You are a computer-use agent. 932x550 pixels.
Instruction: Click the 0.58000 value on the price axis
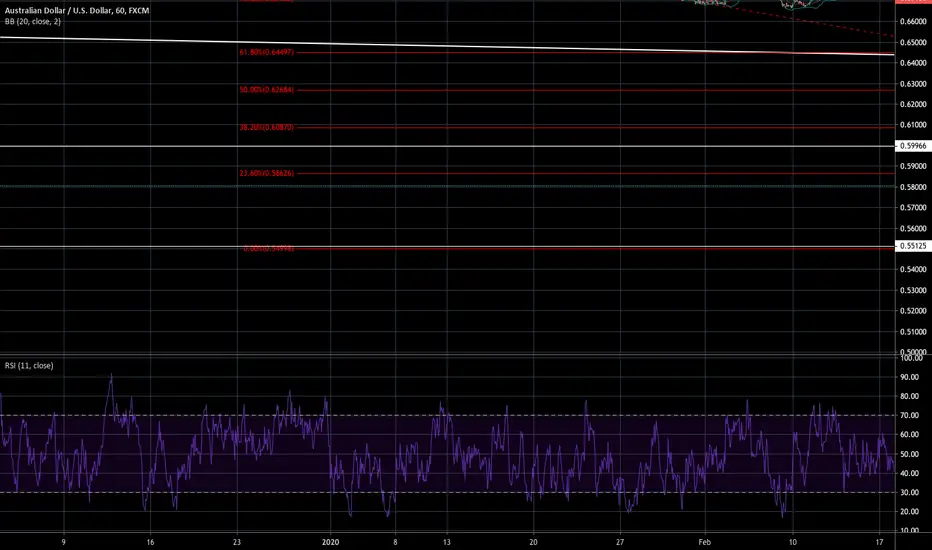tap(914, 187)
